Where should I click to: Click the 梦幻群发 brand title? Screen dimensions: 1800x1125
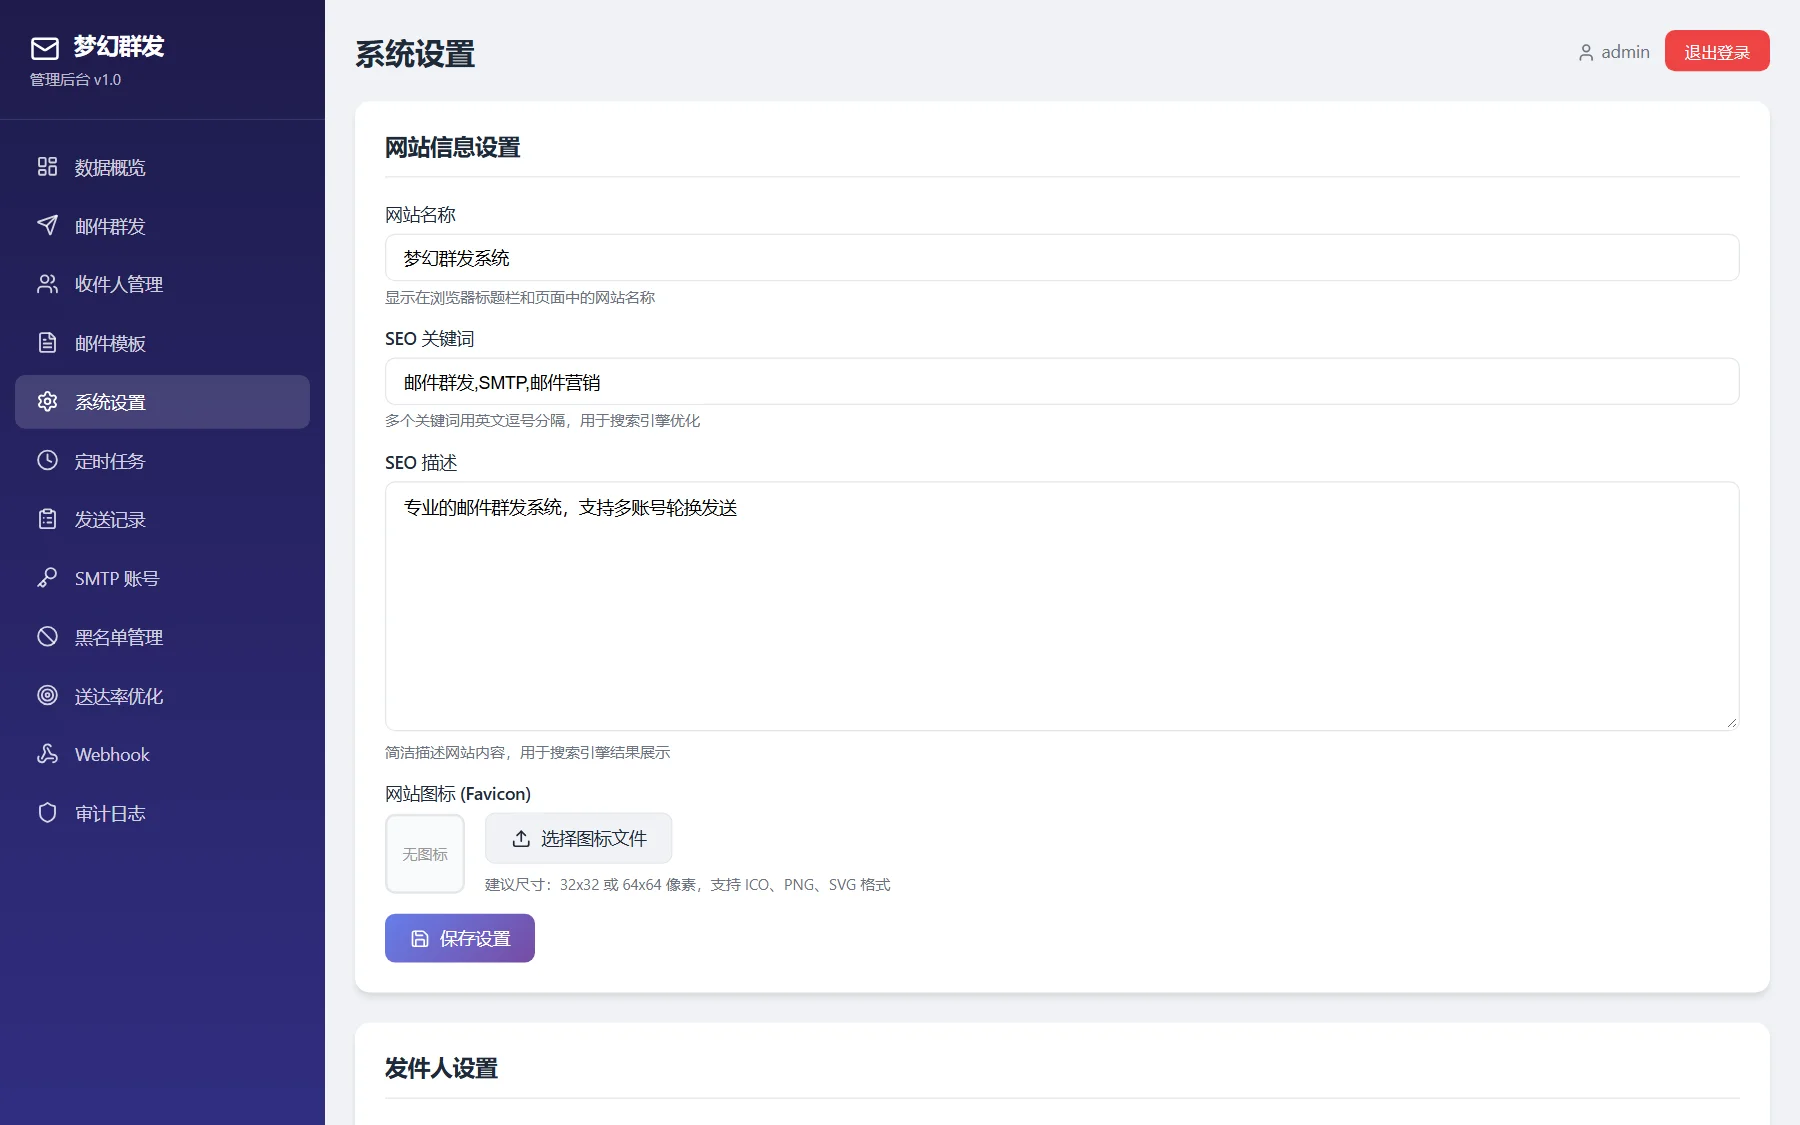[x=119, y=46]
